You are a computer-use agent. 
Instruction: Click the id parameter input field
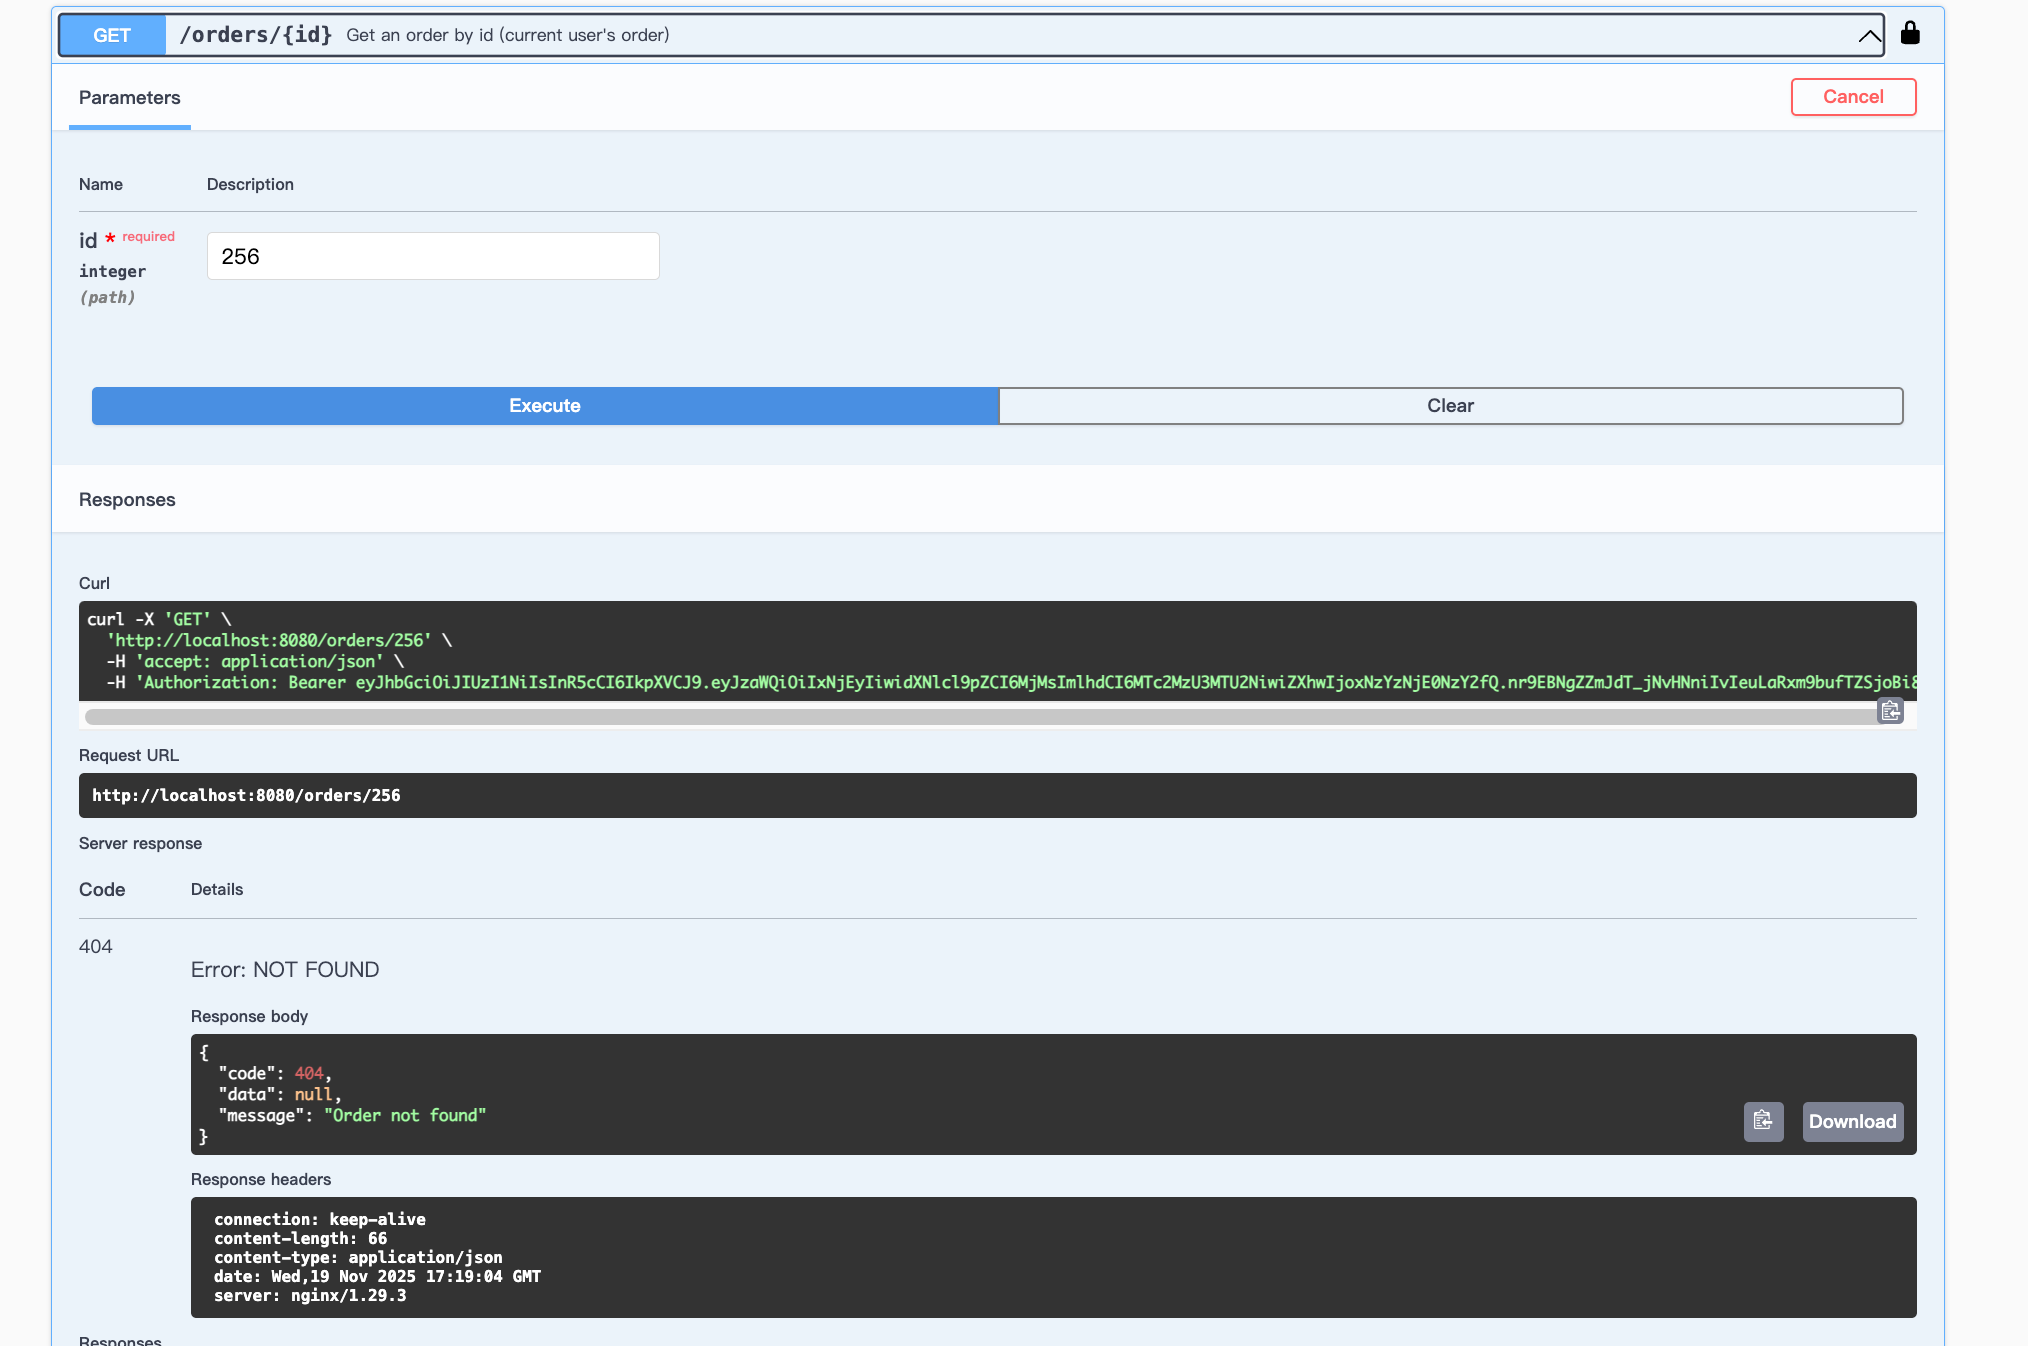pos(433,256)
